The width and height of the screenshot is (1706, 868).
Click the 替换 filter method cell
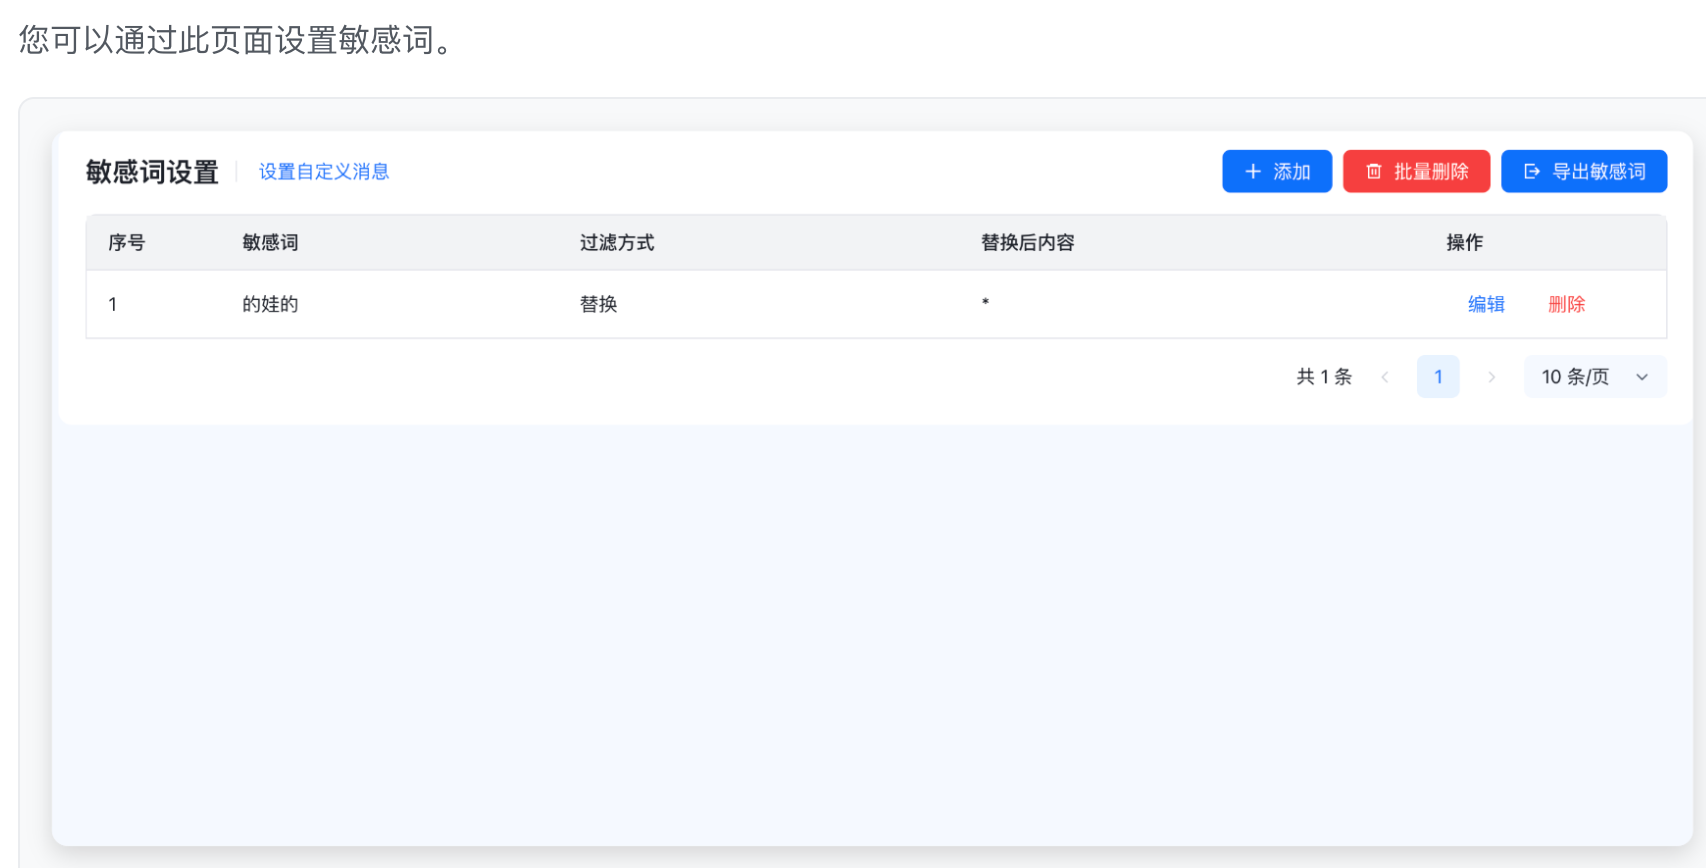click(598, 304)
